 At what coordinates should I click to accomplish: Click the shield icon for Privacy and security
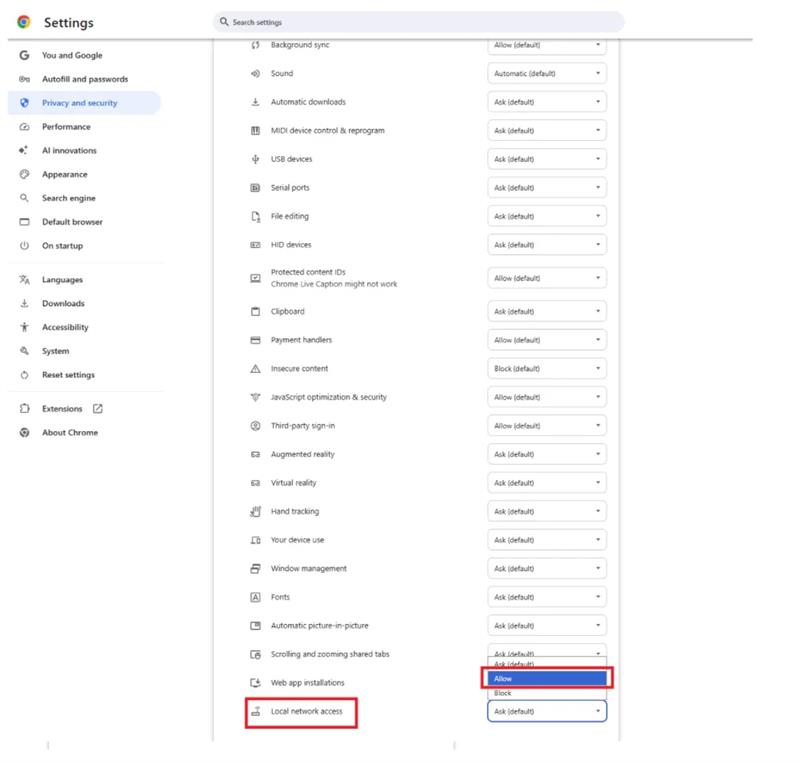(x=24, y=103)
